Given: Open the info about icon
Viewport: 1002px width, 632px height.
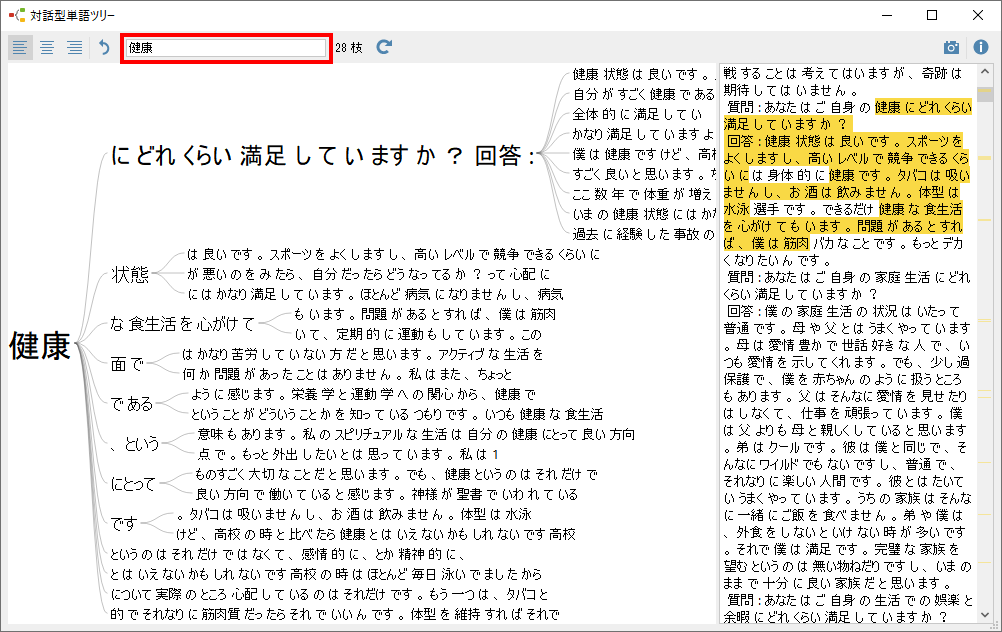Looking at the screenshot, I should click(981, 47).
